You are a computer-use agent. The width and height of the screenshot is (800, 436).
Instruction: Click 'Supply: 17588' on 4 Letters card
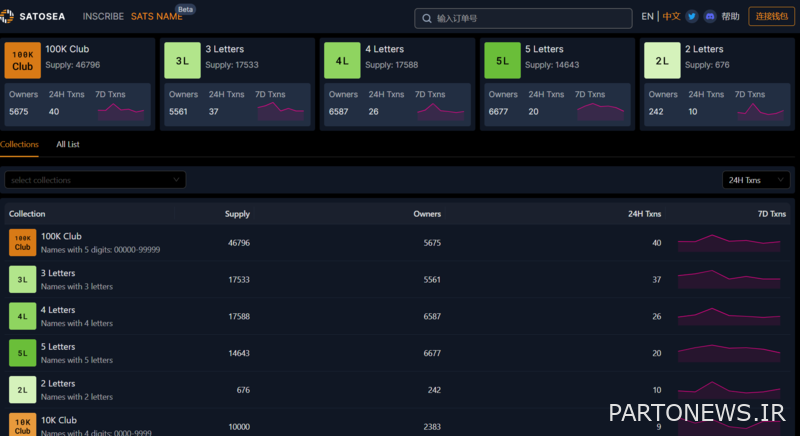(391, 65)
